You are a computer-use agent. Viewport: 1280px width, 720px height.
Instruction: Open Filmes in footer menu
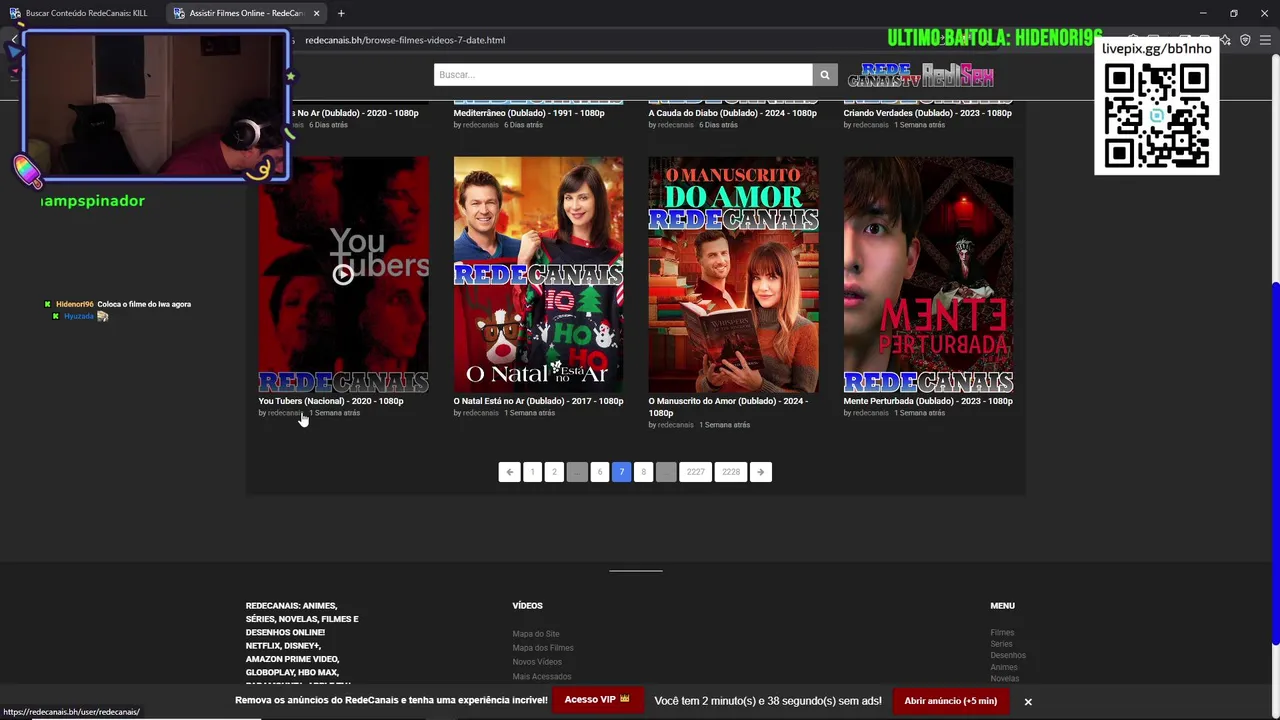click(1002, 632)
